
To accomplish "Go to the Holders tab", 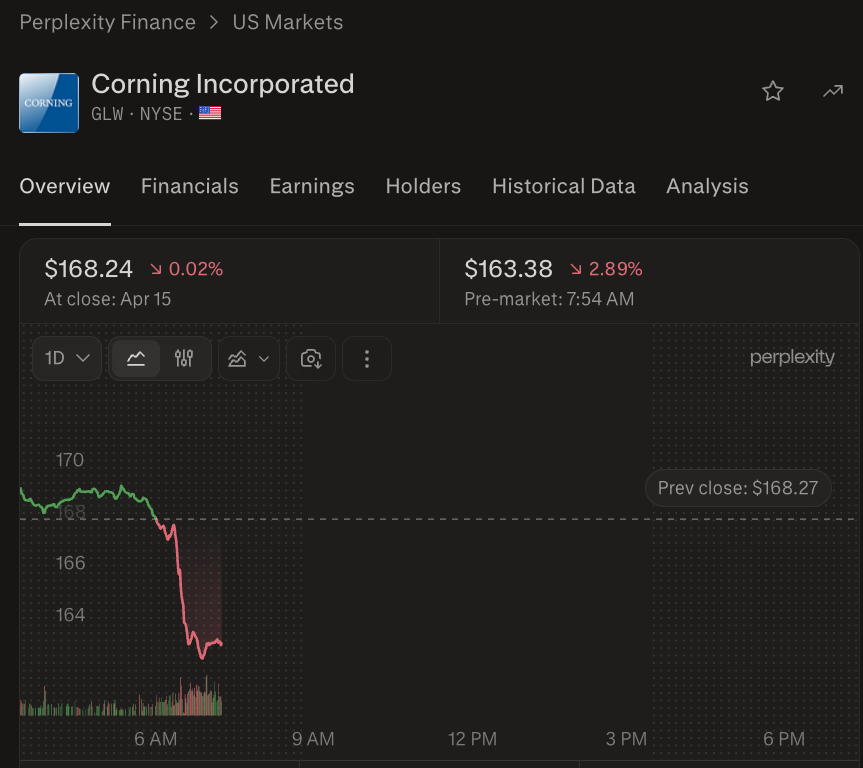I will pos(423,186).
